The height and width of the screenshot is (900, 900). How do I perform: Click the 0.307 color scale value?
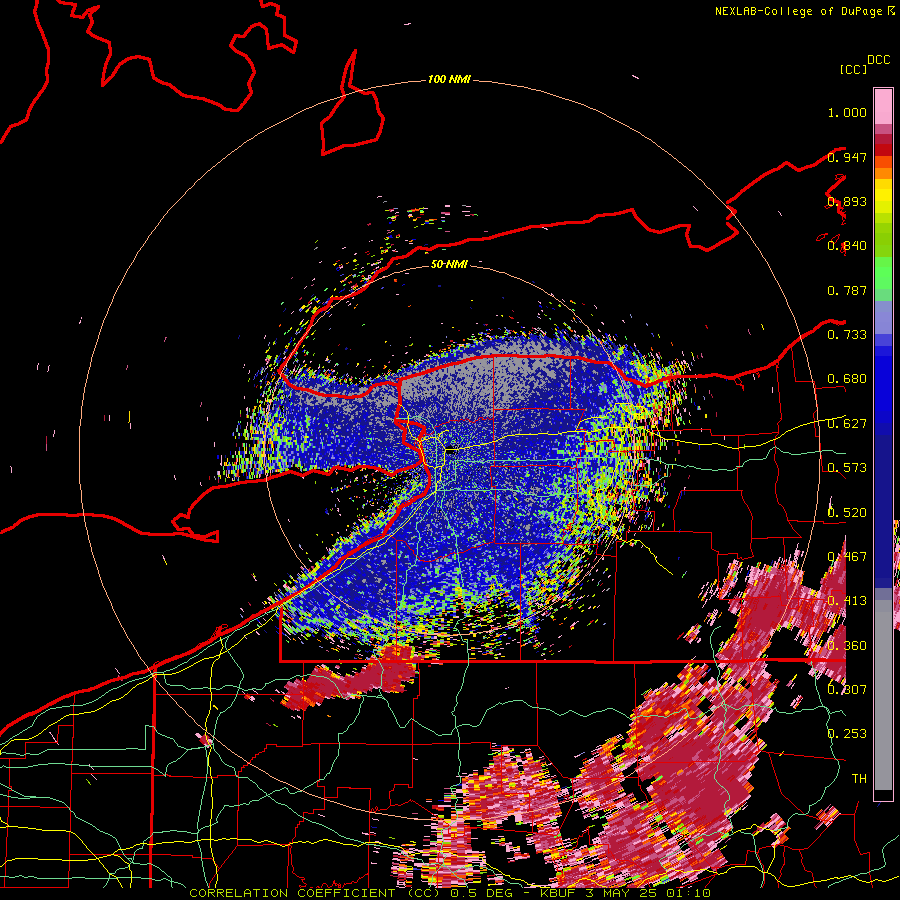point(847,689)
